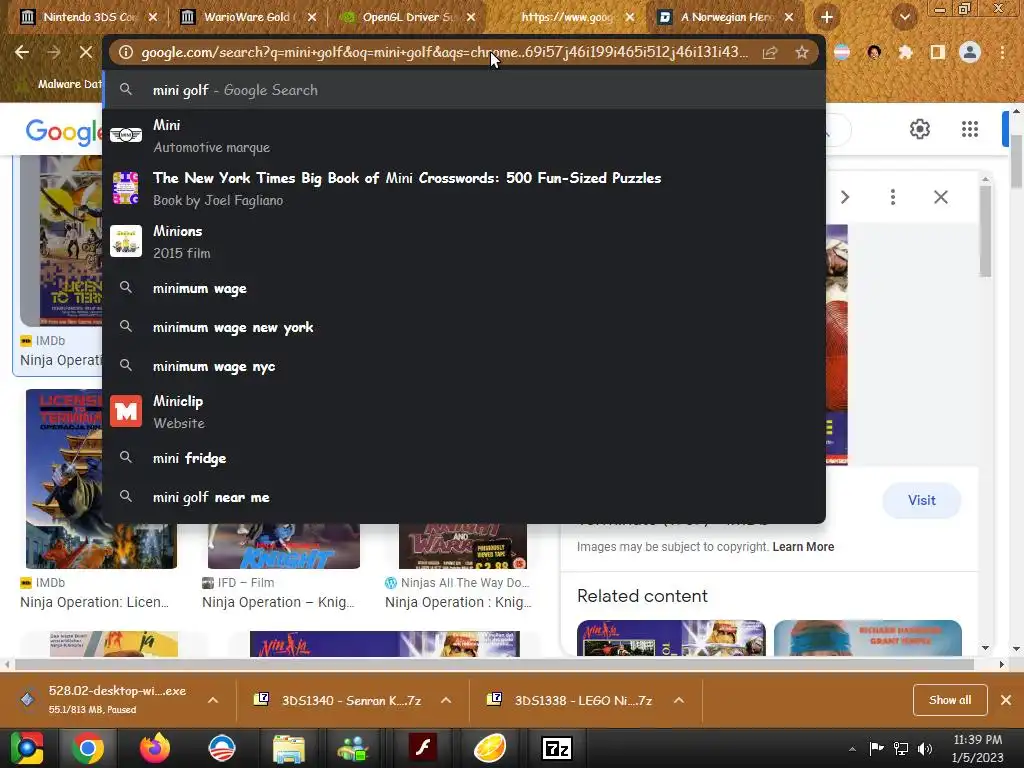The height and width of the screenshot is (768, 1024).
Task: Open the IMDb Ninja Operation: Licen... result thumbnail
Action: point(64,479)
